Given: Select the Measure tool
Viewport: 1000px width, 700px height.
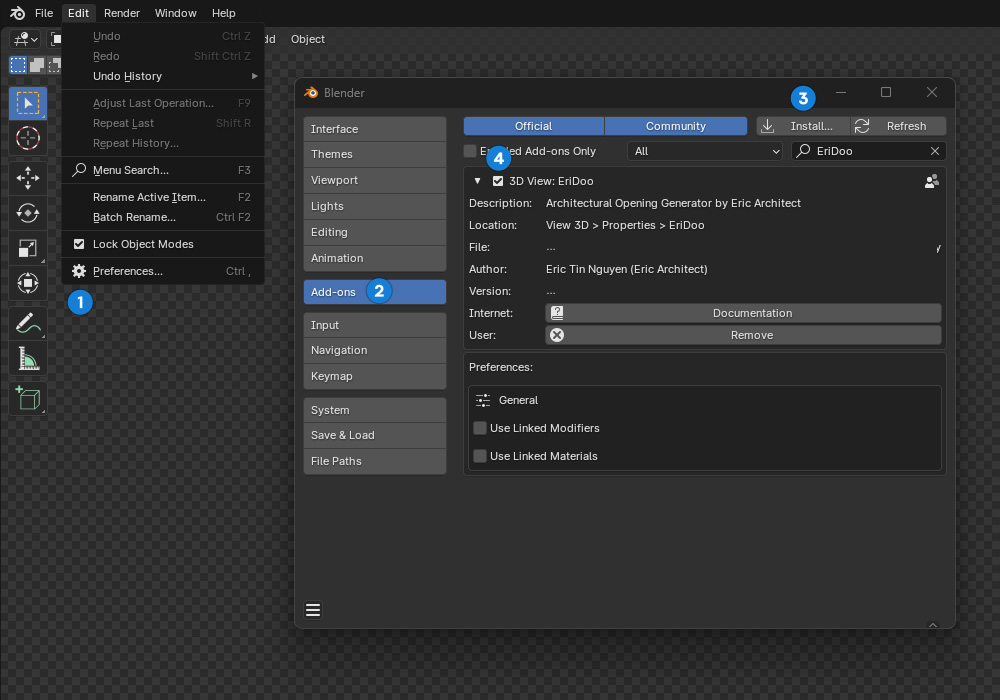Looking at the screenshot, I should coord(28,358).
